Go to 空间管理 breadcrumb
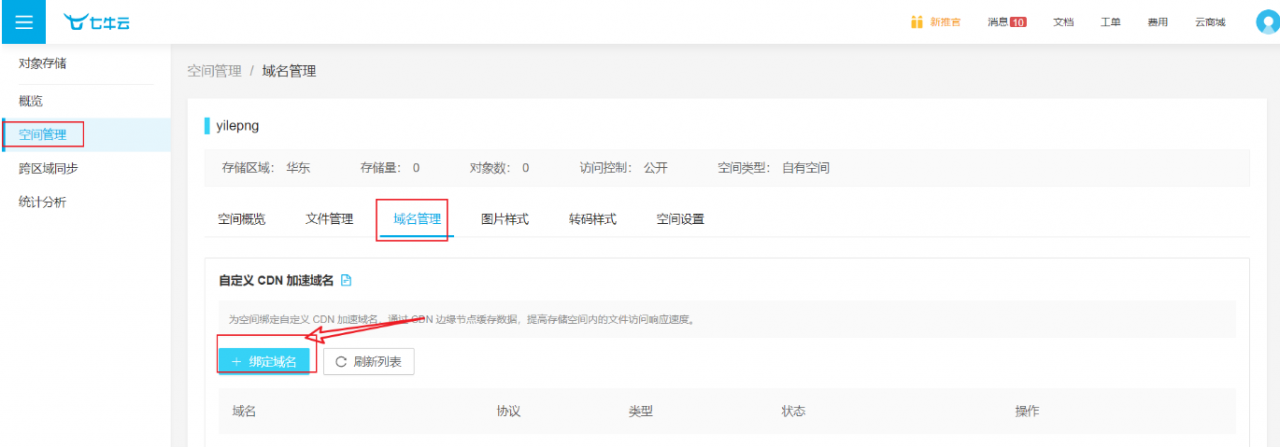Image resolution: width=1280 pixels, height=447 pixels. point(214,71)
